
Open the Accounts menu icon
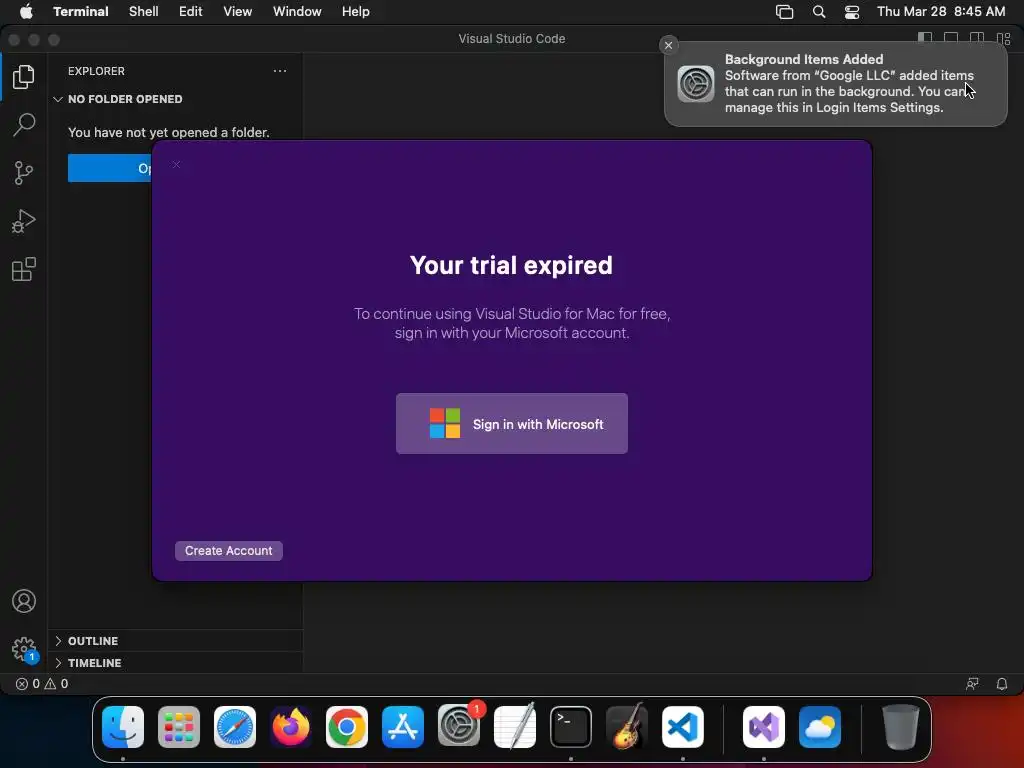[24, 601]
